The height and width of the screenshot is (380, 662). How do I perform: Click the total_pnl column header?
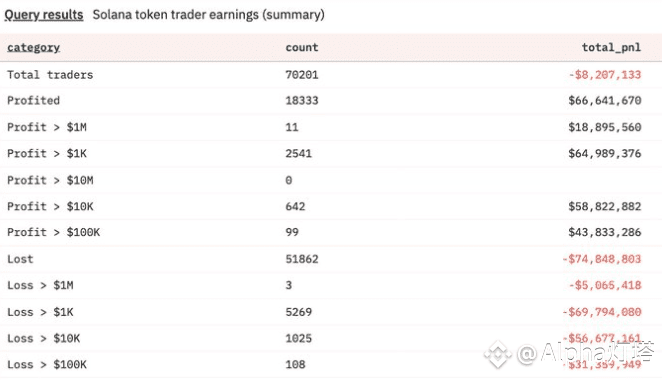click(x=611, y=47)
